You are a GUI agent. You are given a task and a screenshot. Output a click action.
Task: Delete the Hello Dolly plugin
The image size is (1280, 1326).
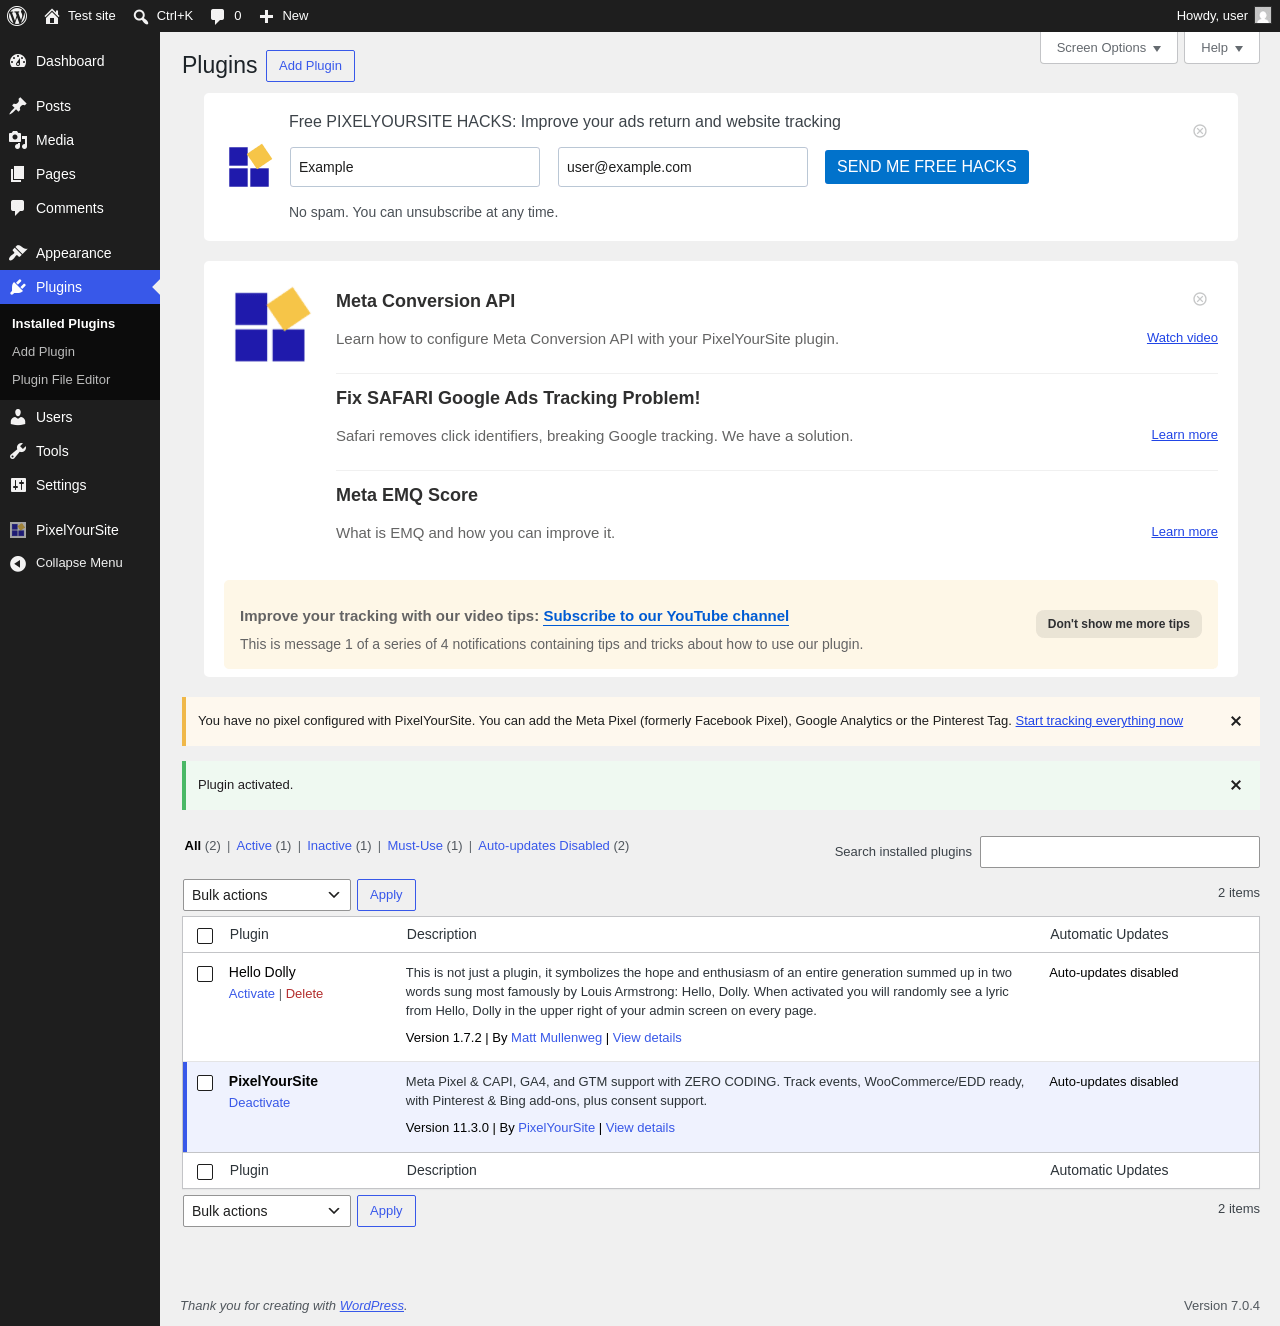tap(304, 994)
